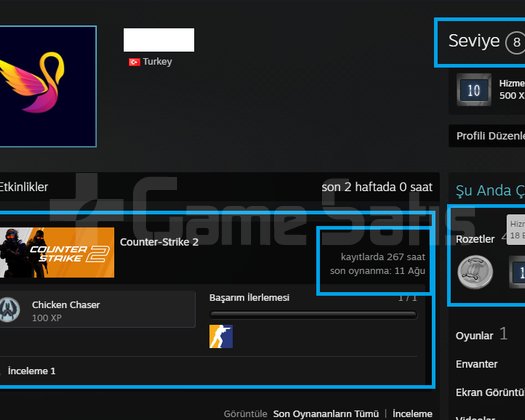525x420 pixels.
Task: Click the Counter-Strike achievement icon
Action: (x=221, y=336)
